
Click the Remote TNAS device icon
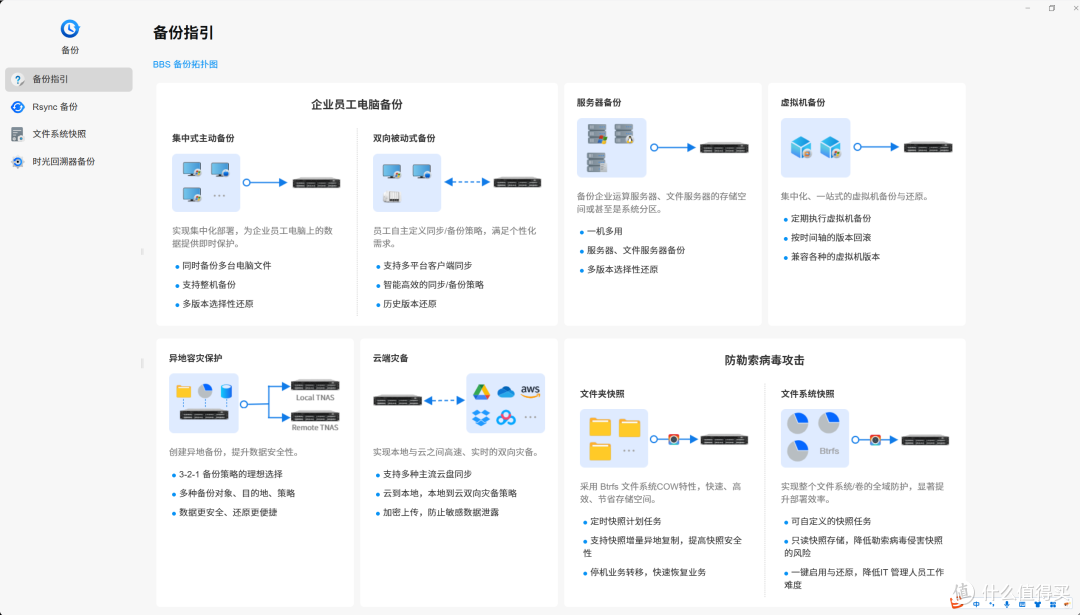315,416
